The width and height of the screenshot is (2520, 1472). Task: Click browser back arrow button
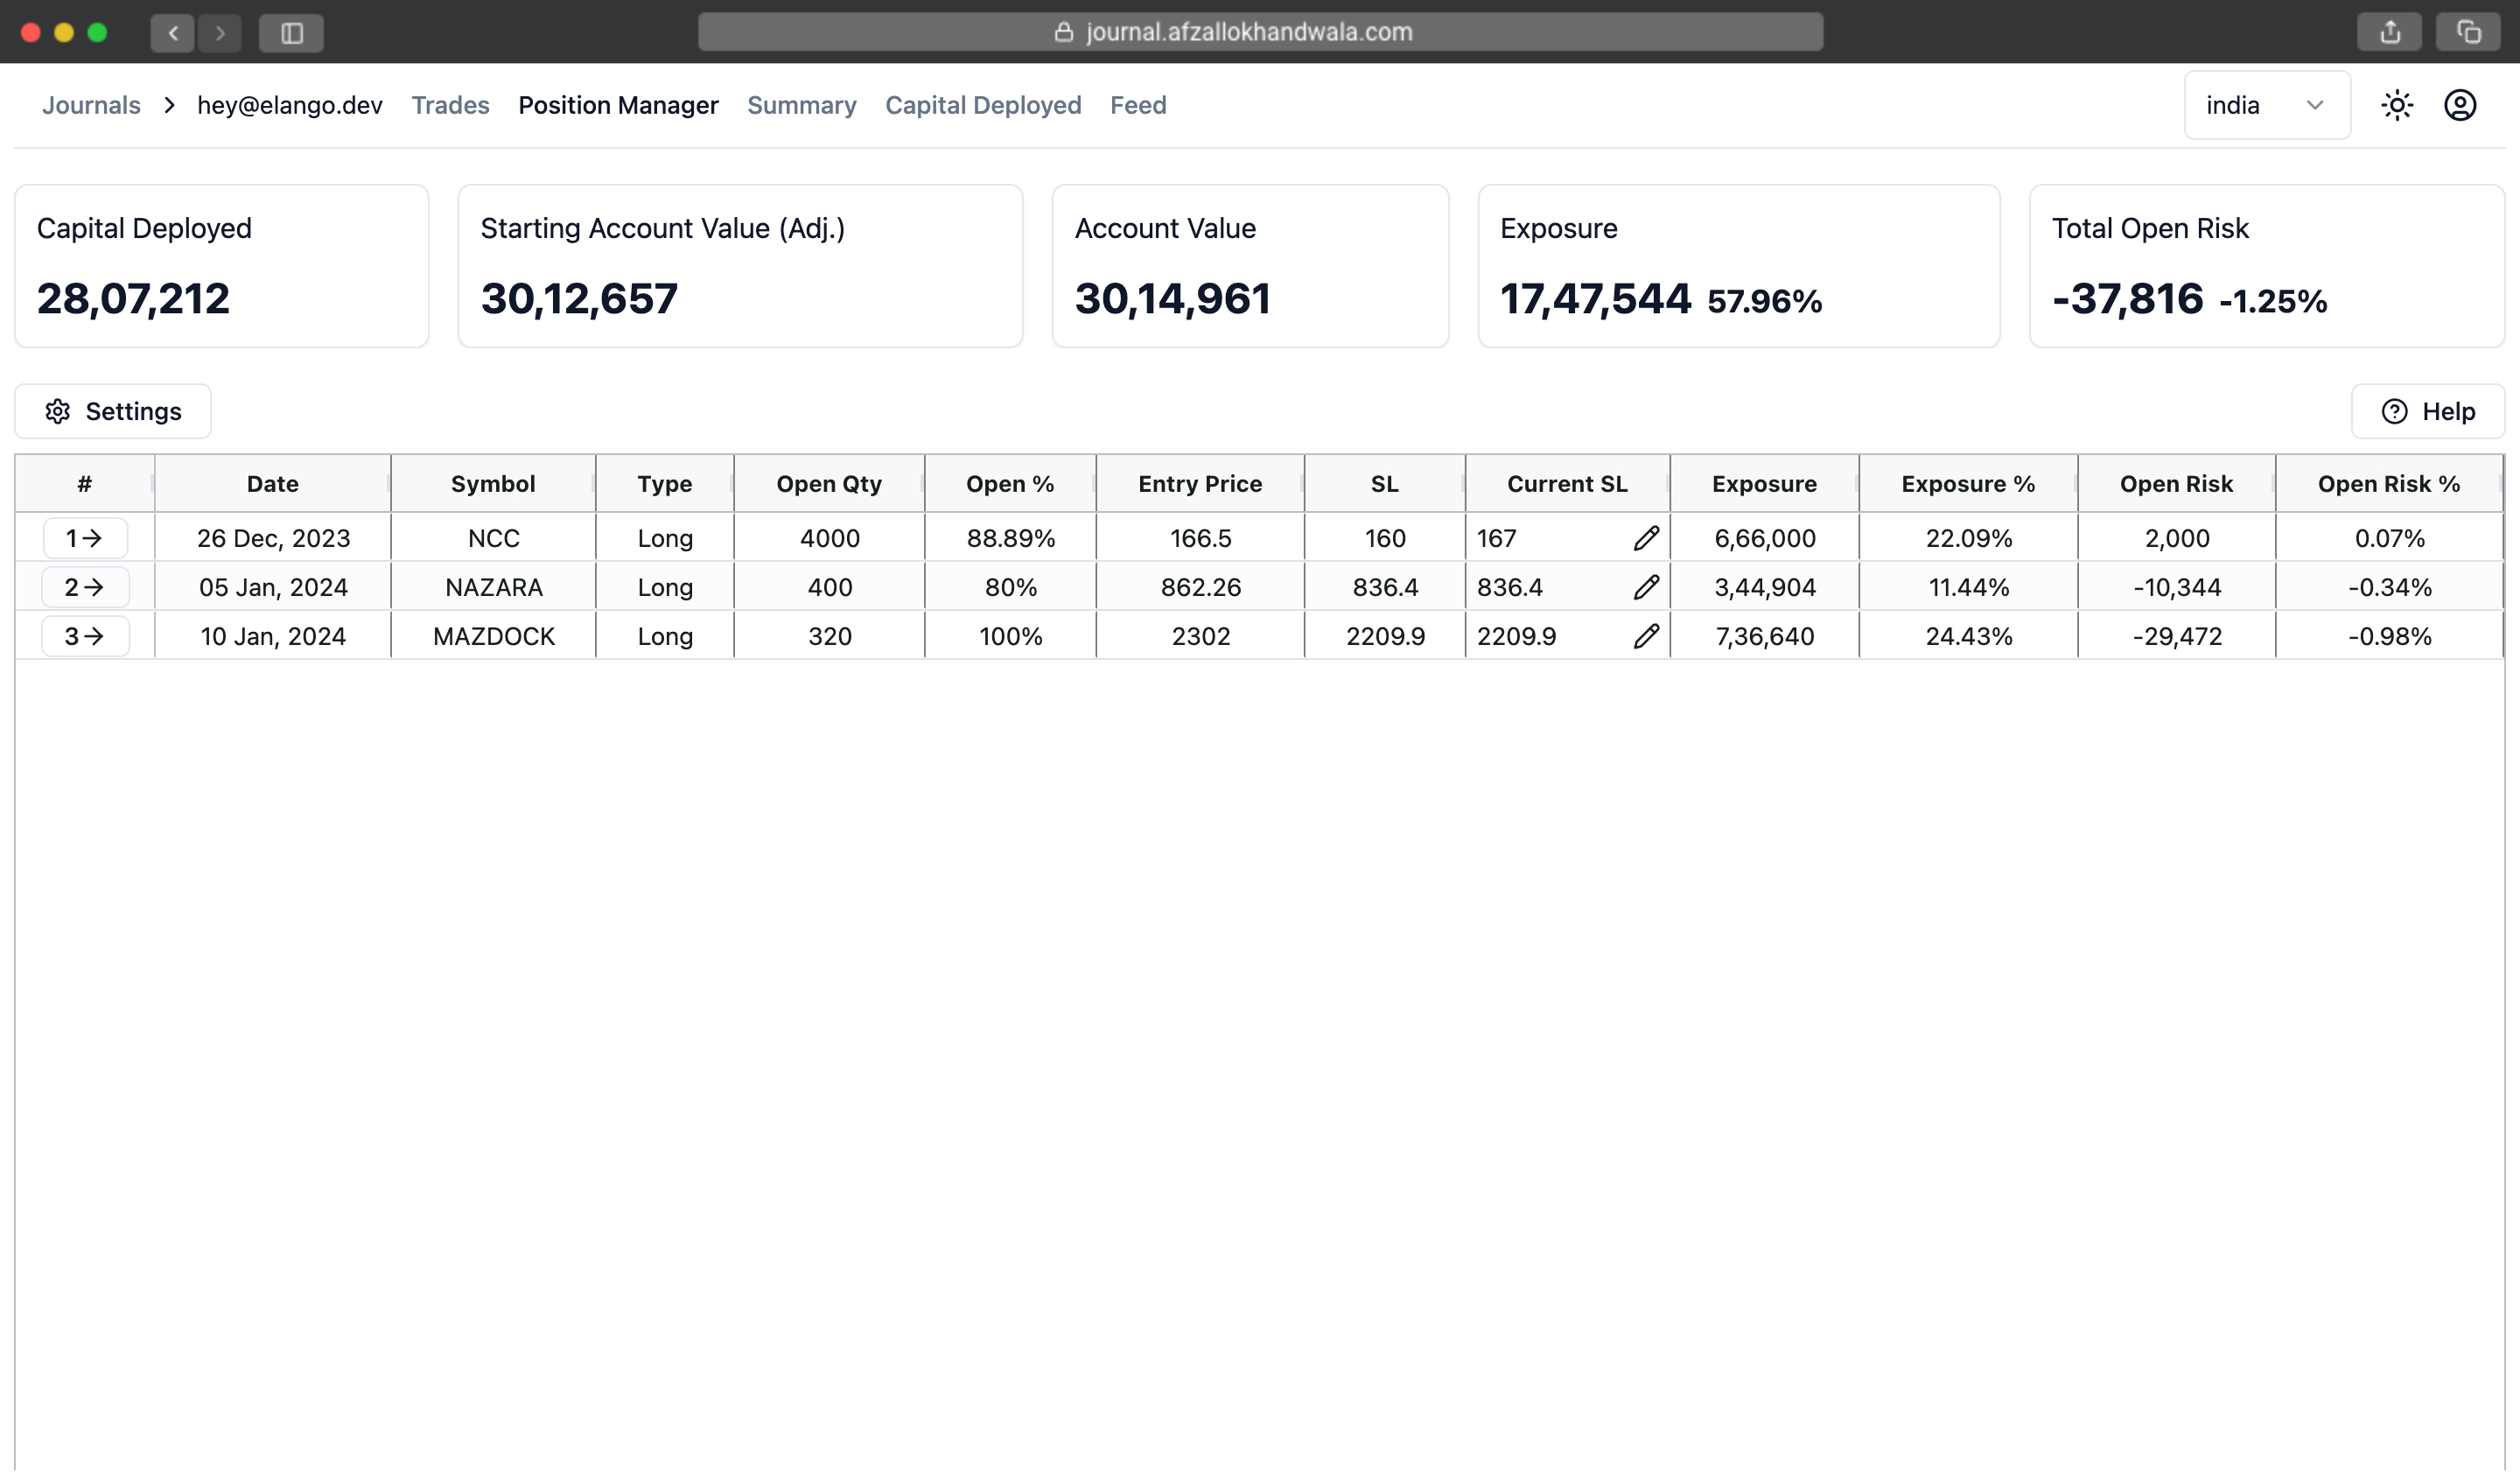coord(173,32)
